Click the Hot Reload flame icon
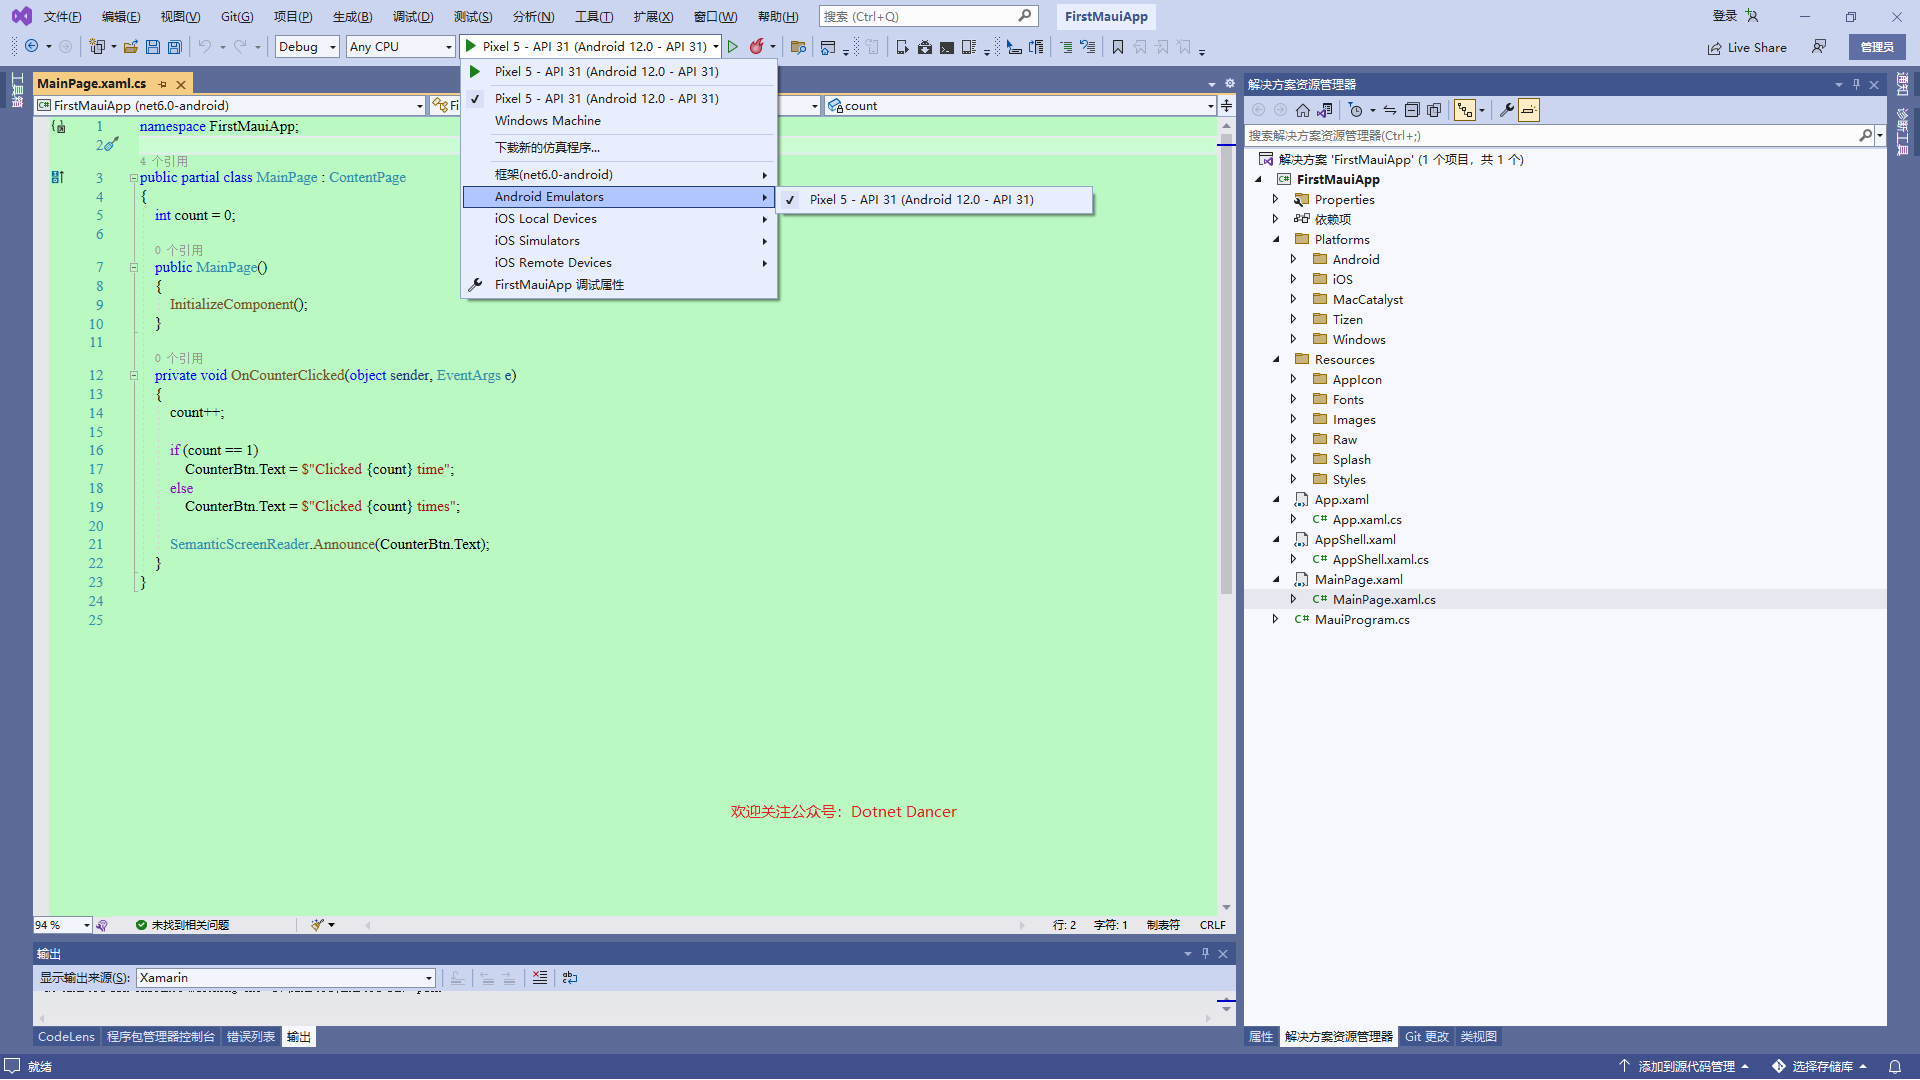Viewport: 1920px width, 1080px height. pos(757,47)
